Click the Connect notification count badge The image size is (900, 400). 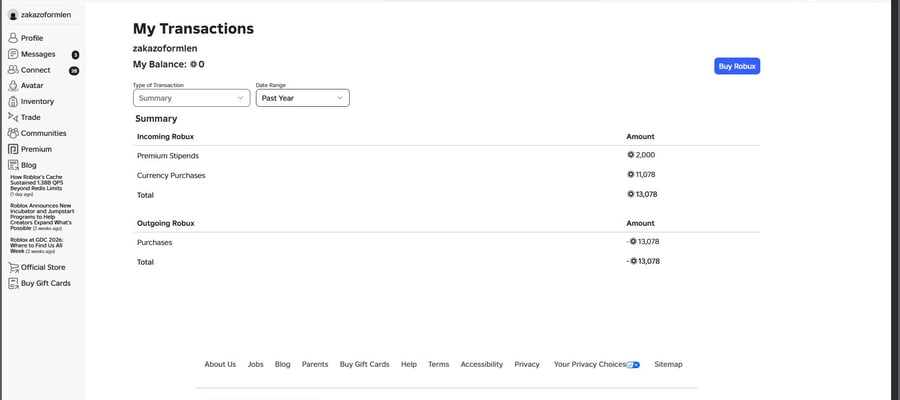click(x=74, y=71)
